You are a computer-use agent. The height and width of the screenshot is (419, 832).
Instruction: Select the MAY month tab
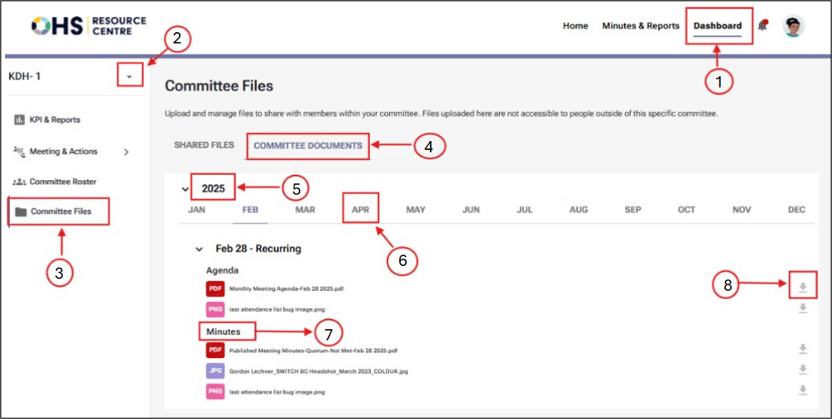tap(415, 210)
